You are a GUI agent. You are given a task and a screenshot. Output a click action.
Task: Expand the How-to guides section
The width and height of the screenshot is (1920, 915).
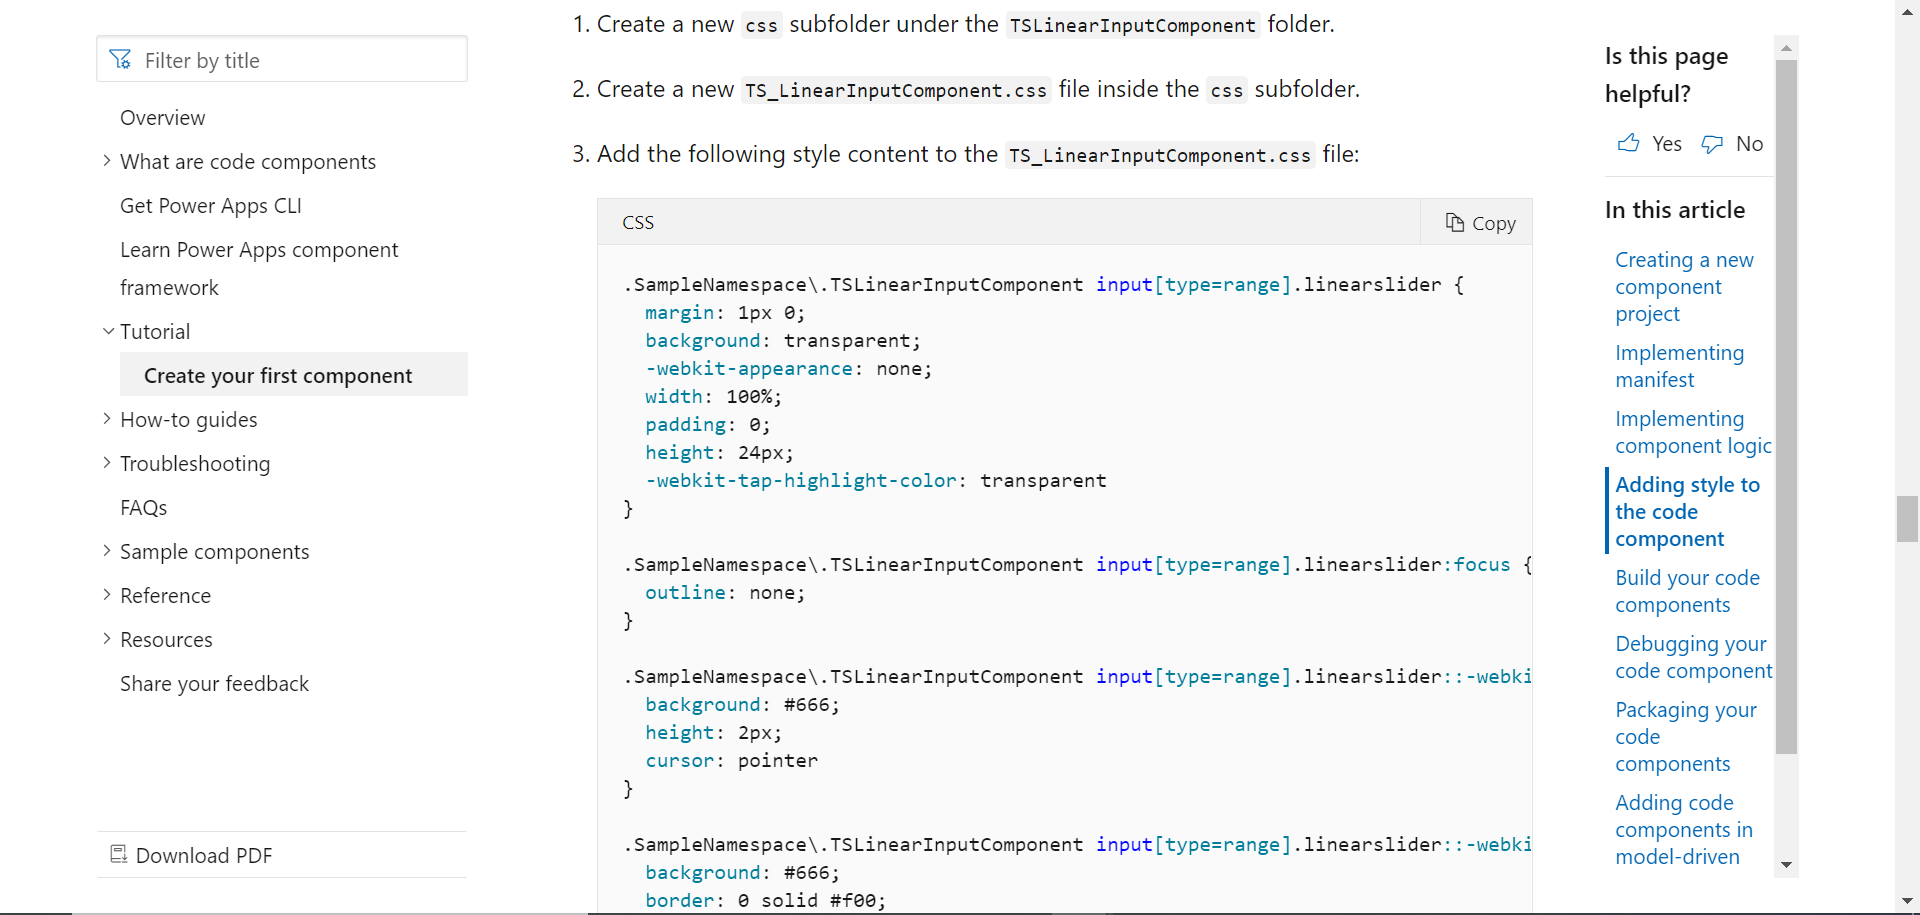coord(107,418)
